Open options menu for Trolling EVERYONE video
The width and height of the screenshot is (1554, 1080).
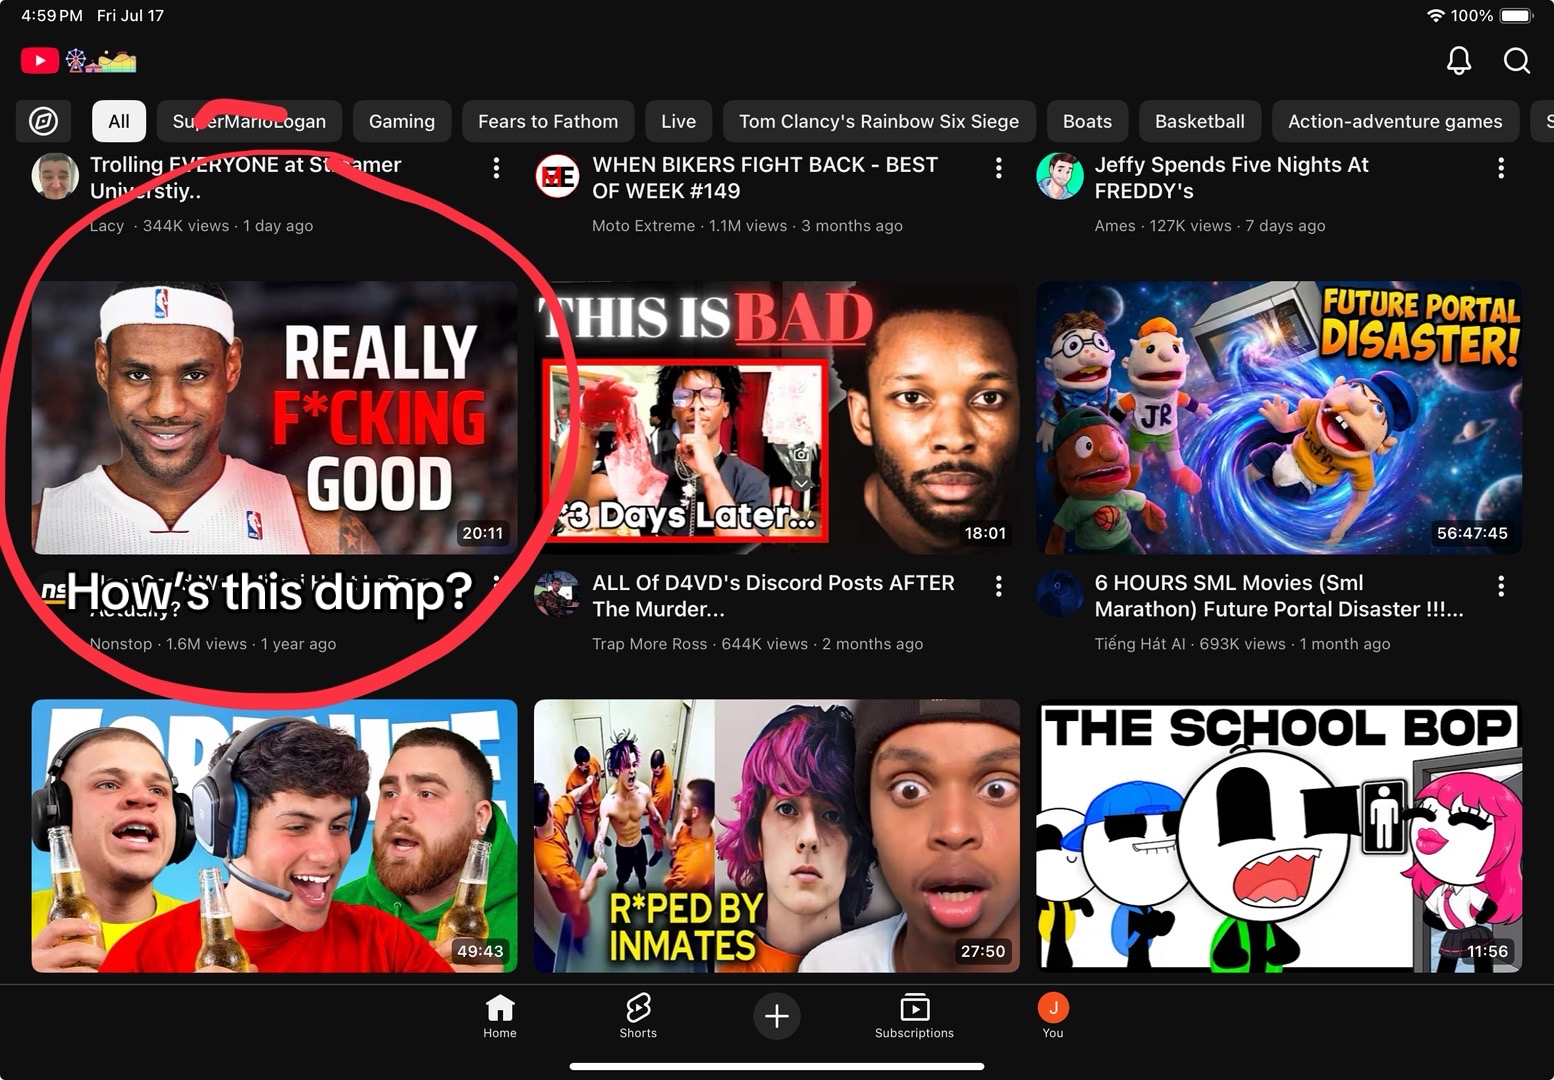click(x=496, y=168)
